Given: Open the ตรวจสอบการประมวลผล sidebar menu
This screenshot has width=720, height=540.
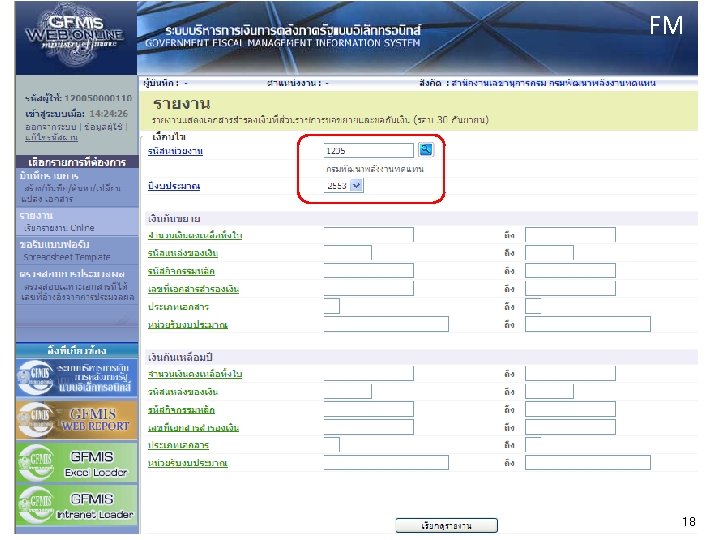Looking at the screenshot, I should (x=77, y=285).
